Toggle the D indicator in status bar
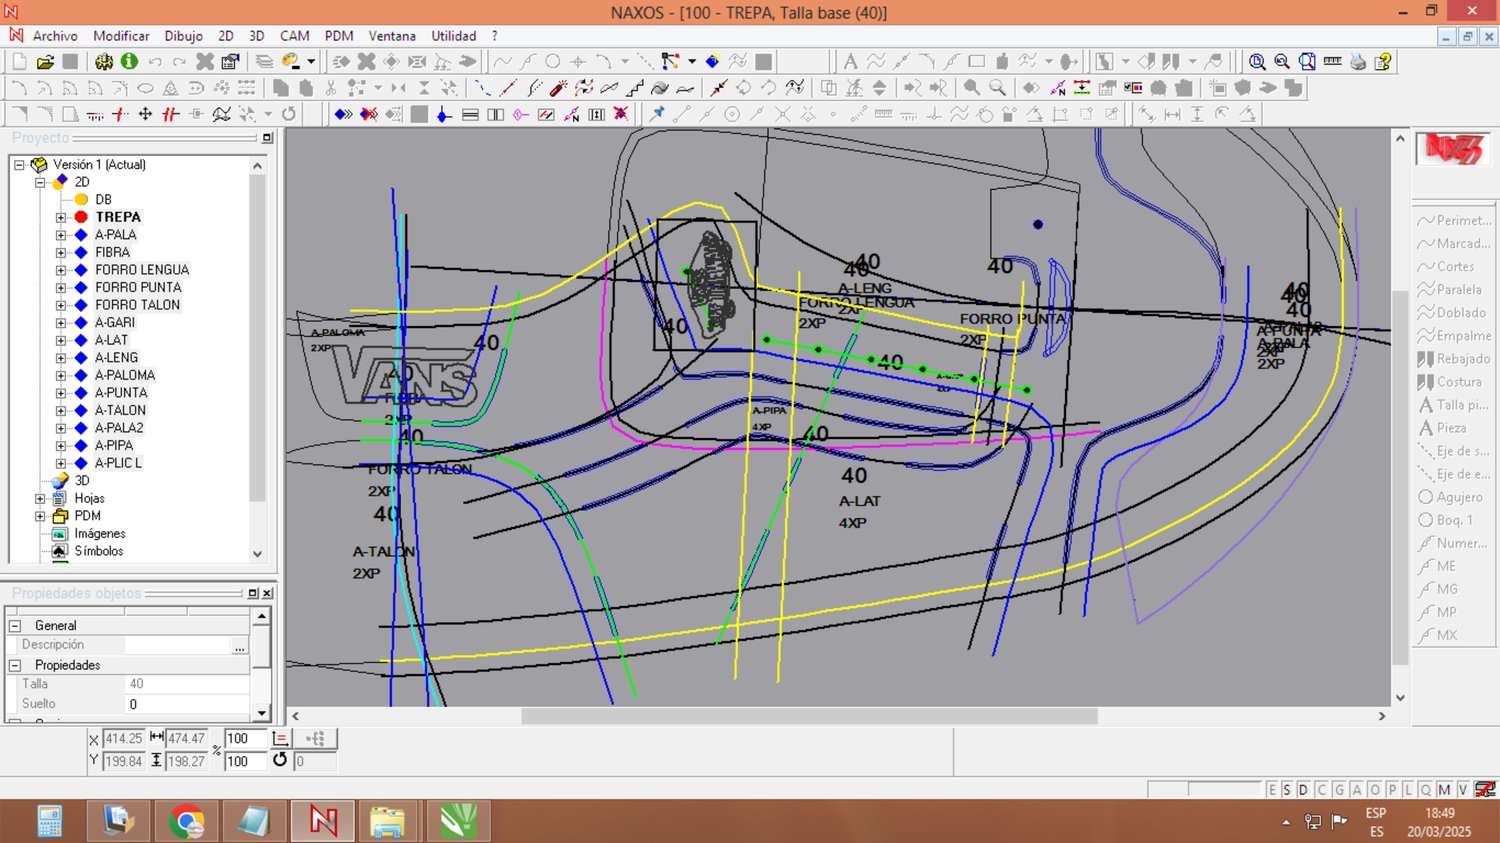Image resolution: width=1500 pixels, height=843 pixels. tap(1303, 790)
